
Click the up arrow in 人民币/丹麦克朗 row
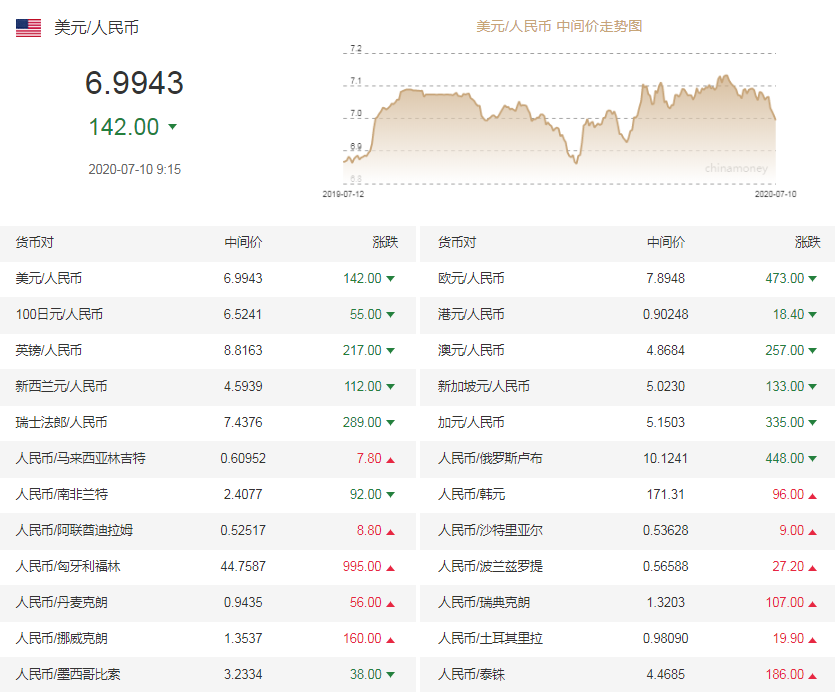(x=390, y=604)
